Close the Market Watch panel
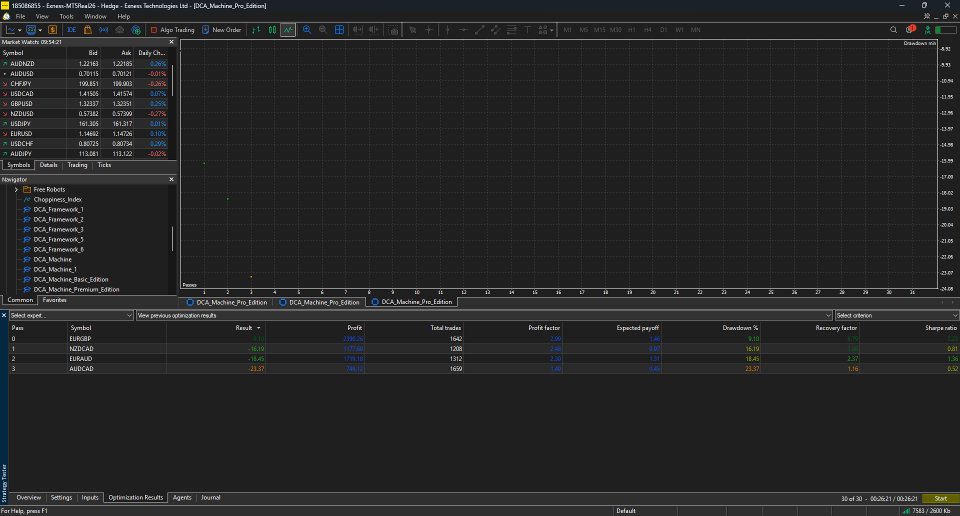960x516 pixels. coord(171,42)
